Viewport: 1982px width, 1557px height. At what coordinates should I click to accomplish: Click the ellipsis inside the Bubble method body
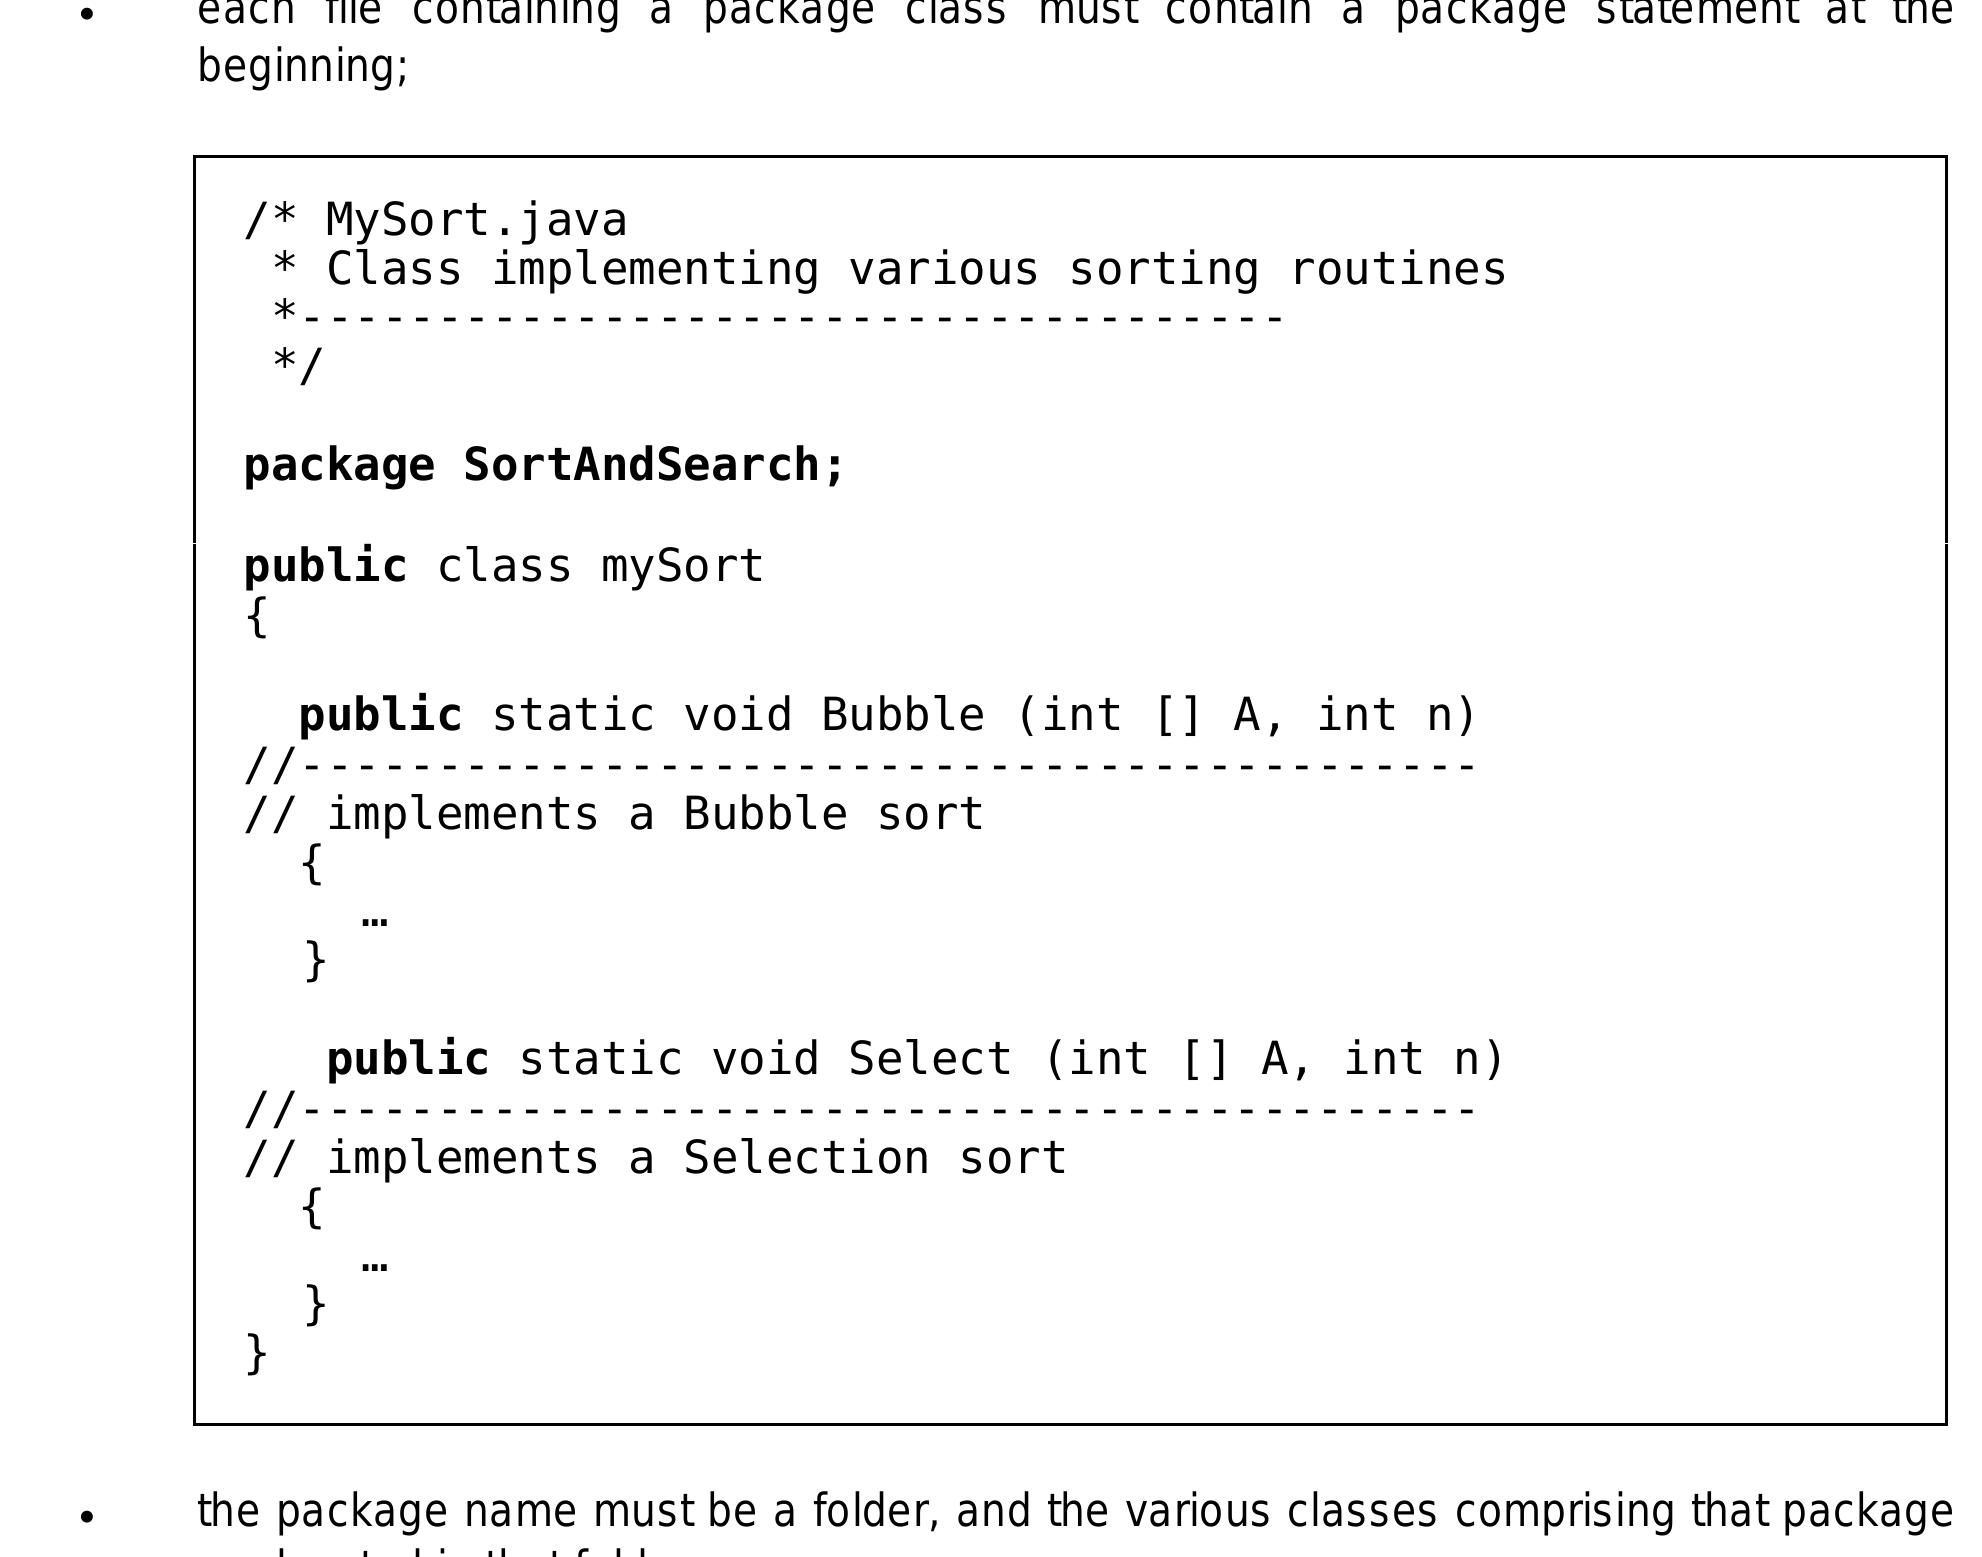click(374, 918)
